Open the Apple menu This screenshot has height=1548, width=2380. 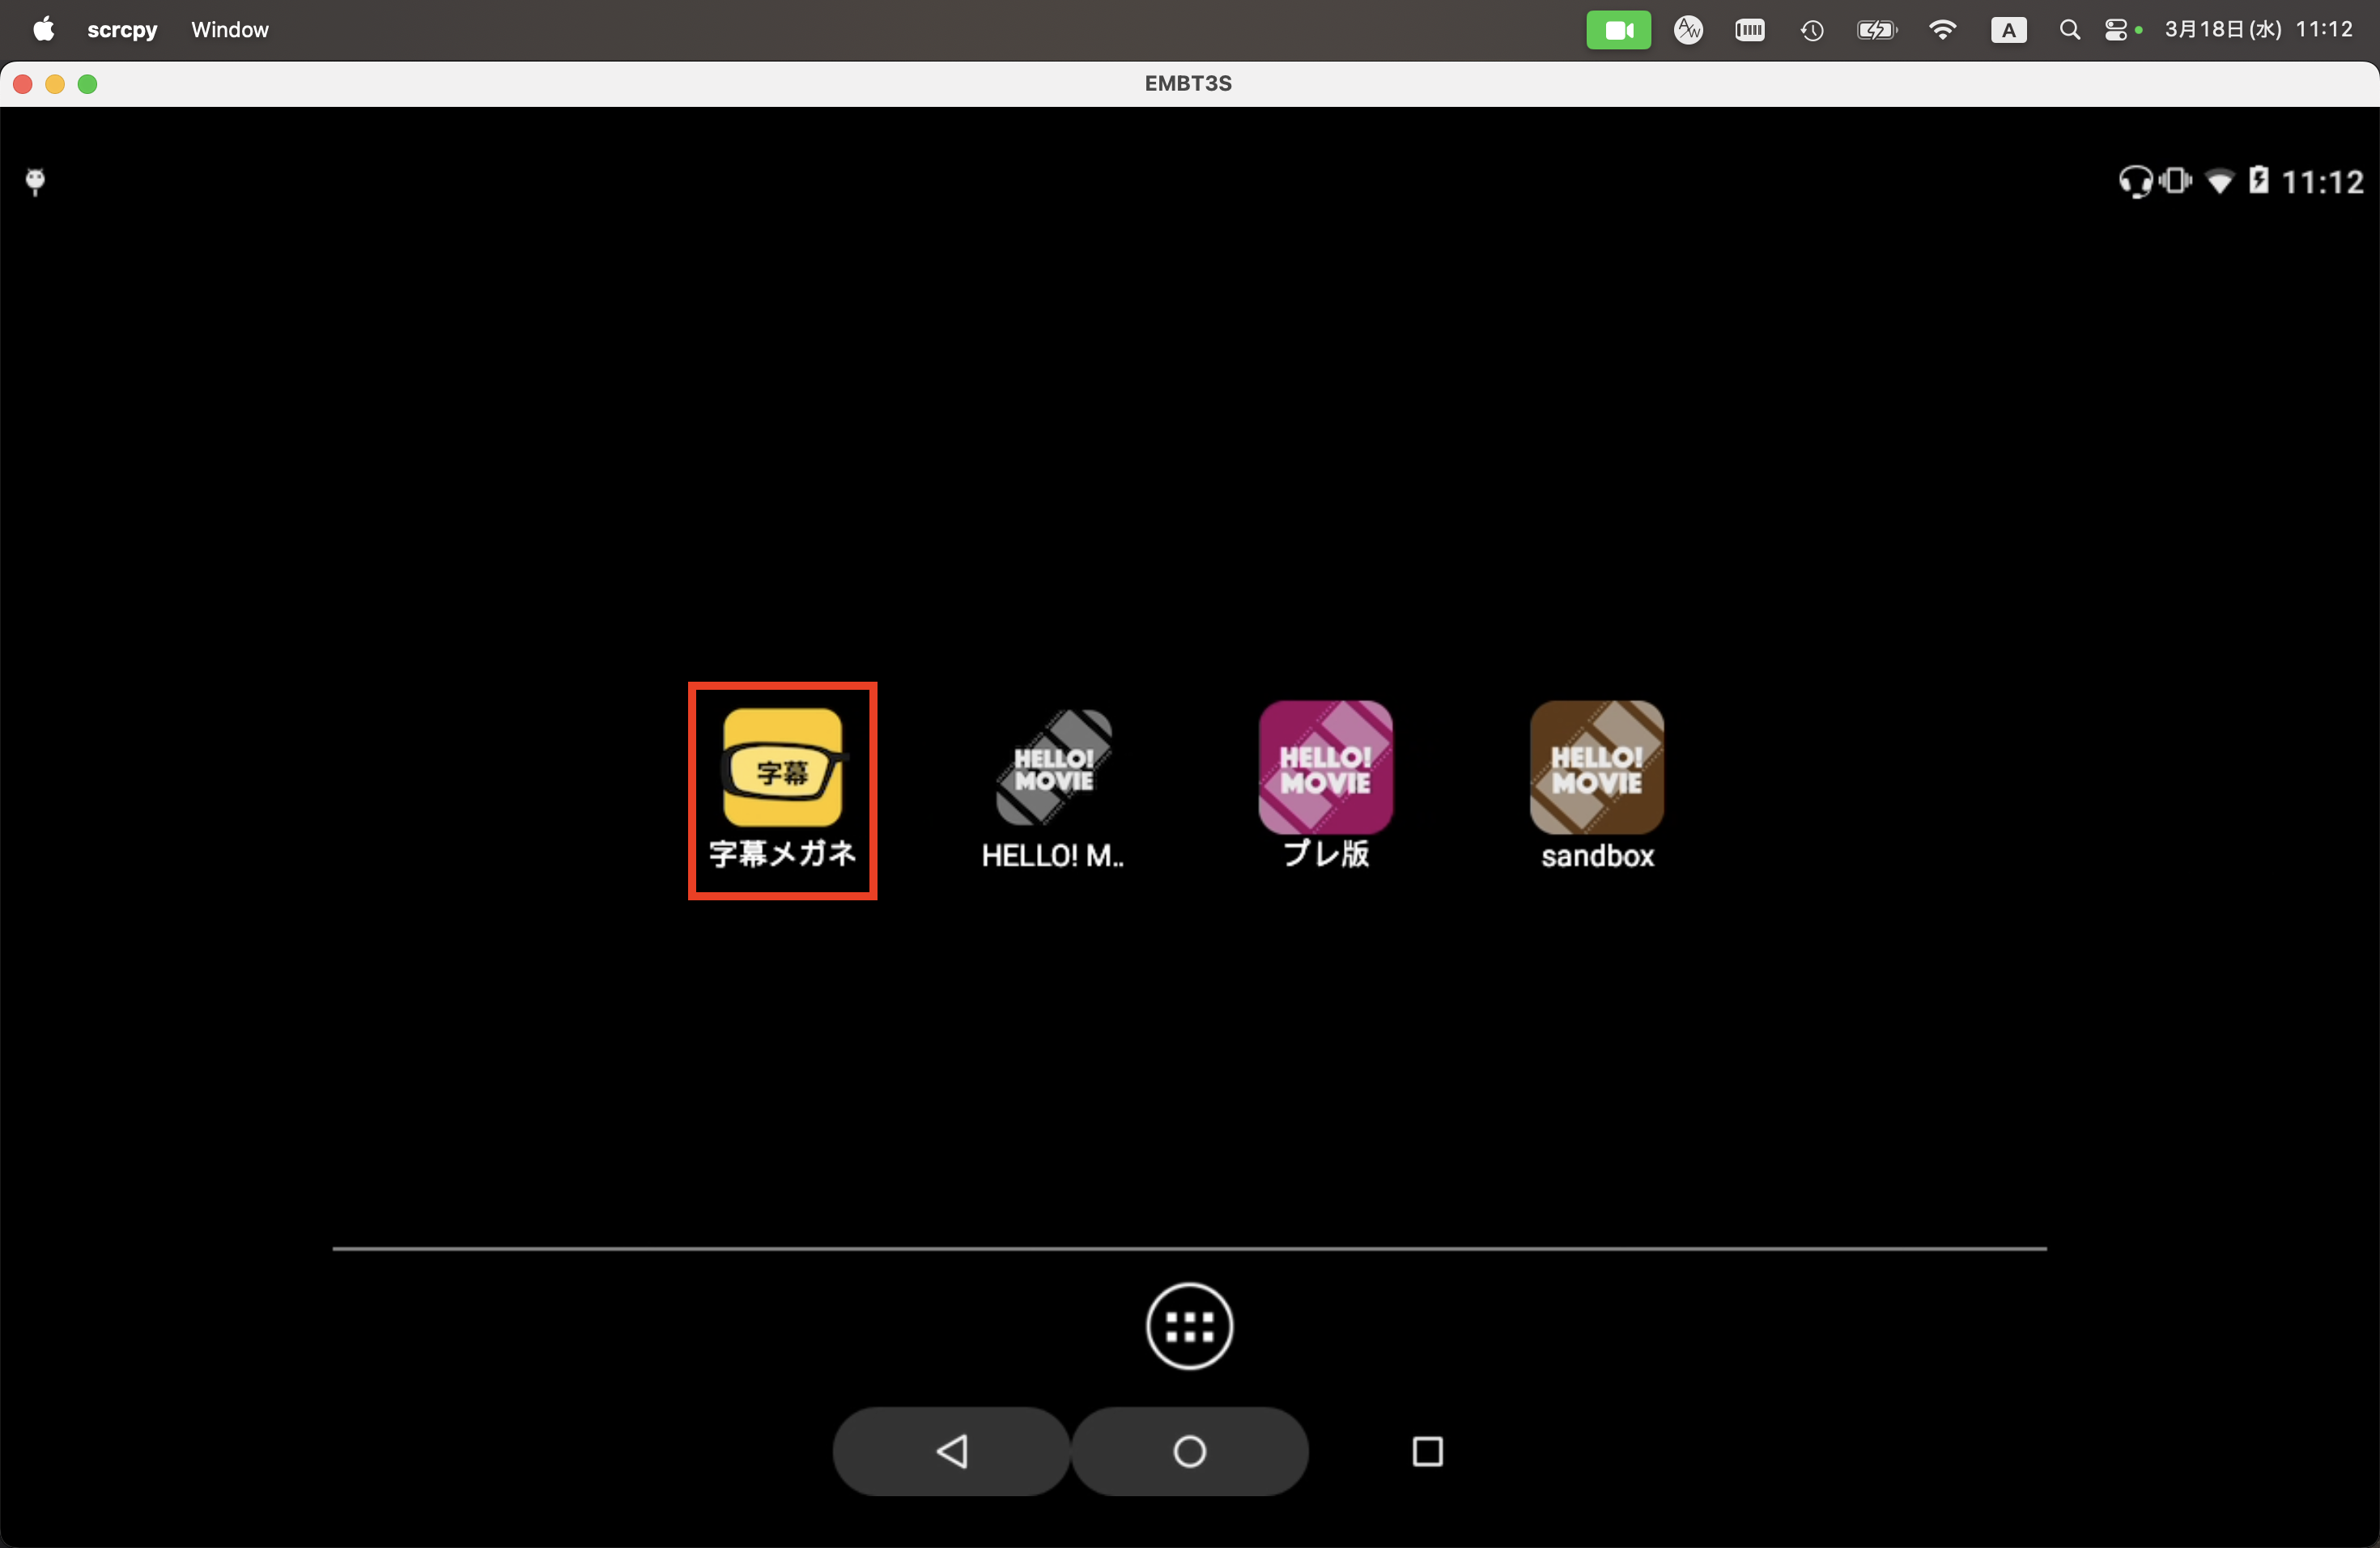(43, 30)
